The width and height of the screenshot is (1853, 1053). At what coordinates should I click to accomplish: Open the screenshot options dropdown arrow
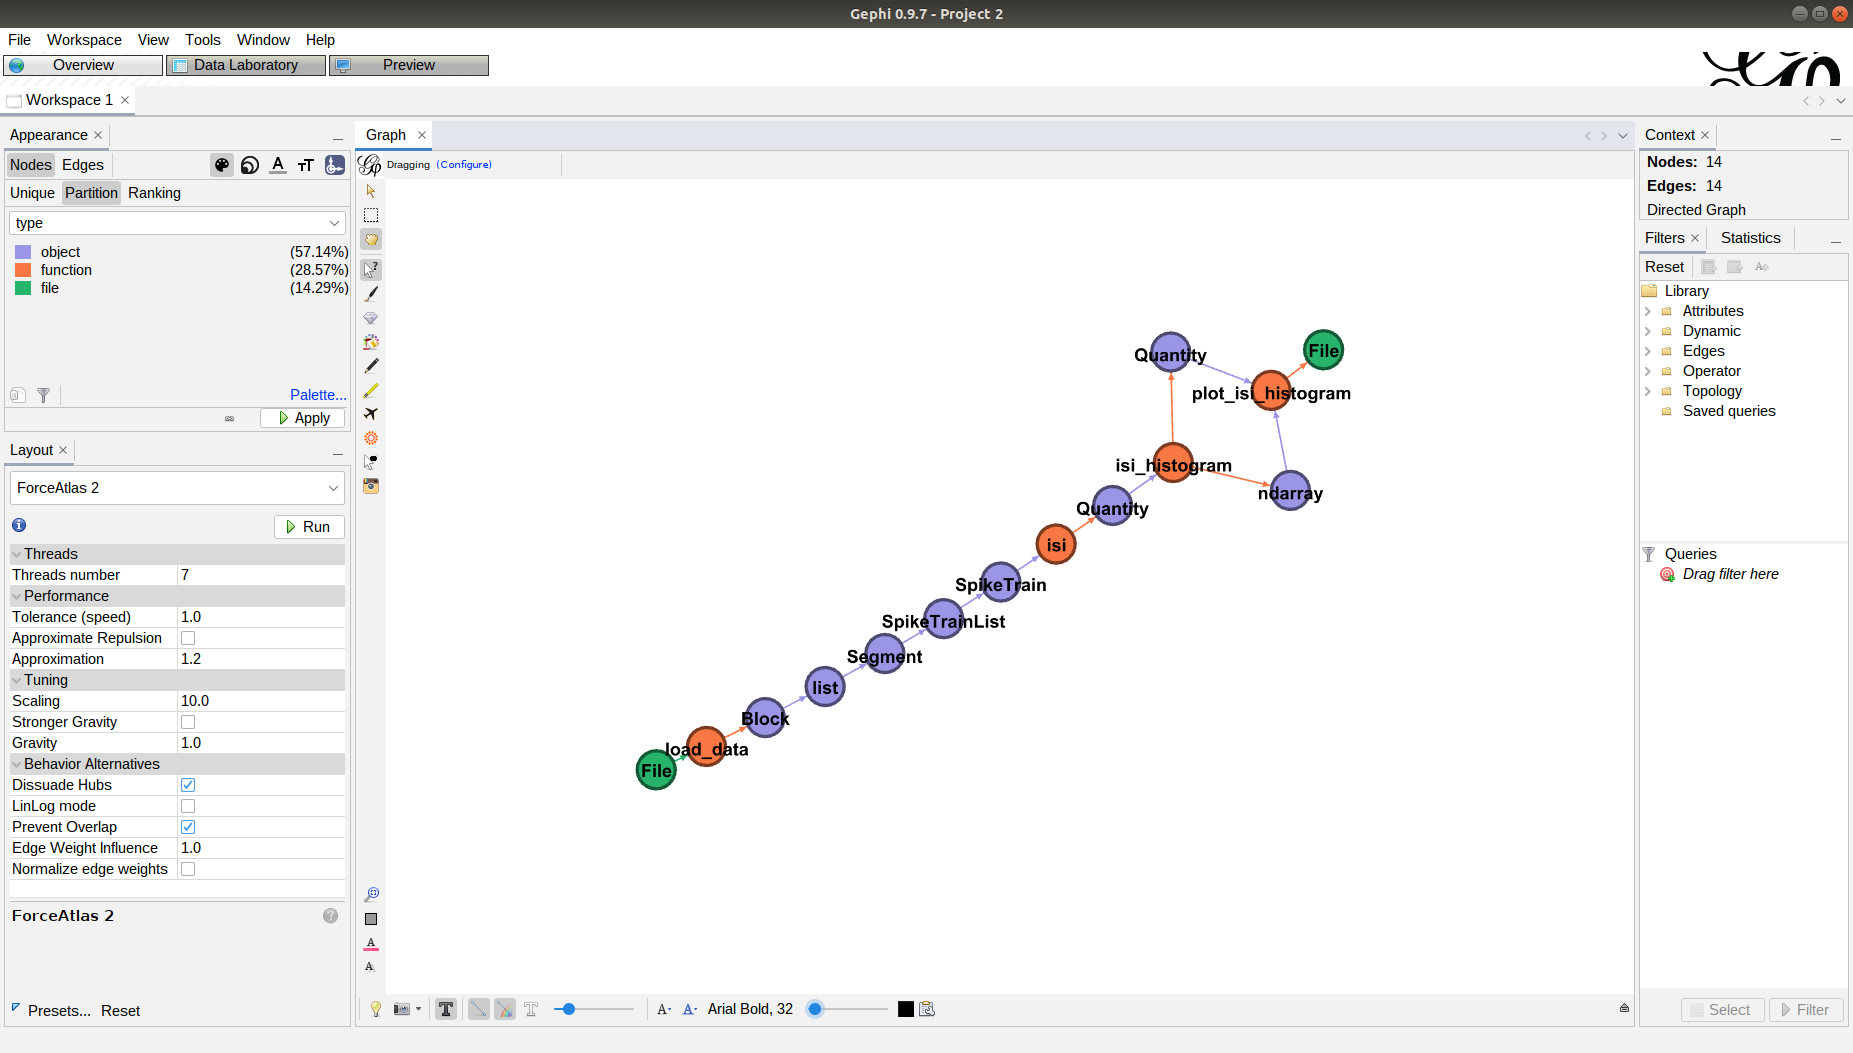(x=418, y=1009)
